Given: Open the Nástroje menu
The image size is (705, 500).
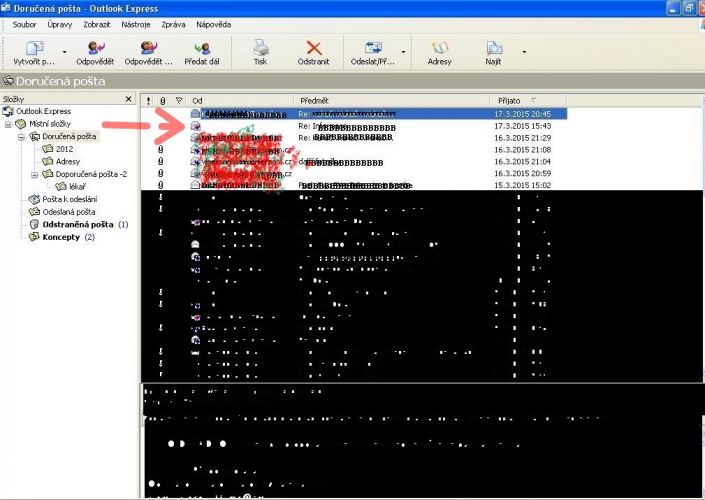Looking at the screenshot, I should [x=136, y=25].
